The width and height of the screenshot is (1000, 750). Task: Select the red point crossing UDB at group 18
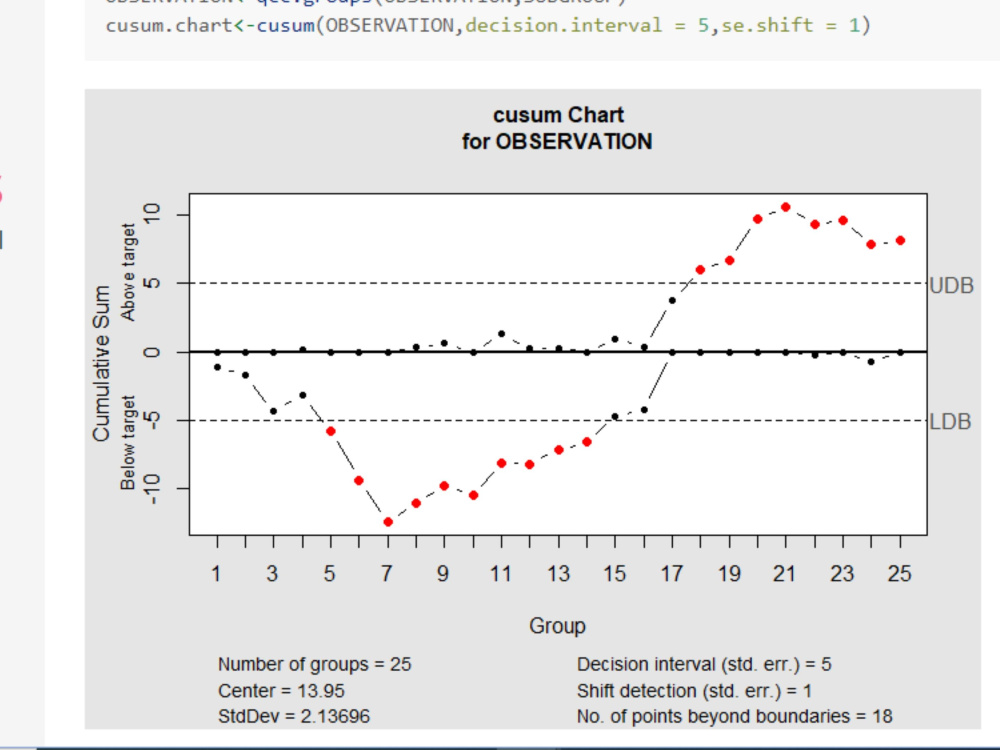(x=700, y=267)
